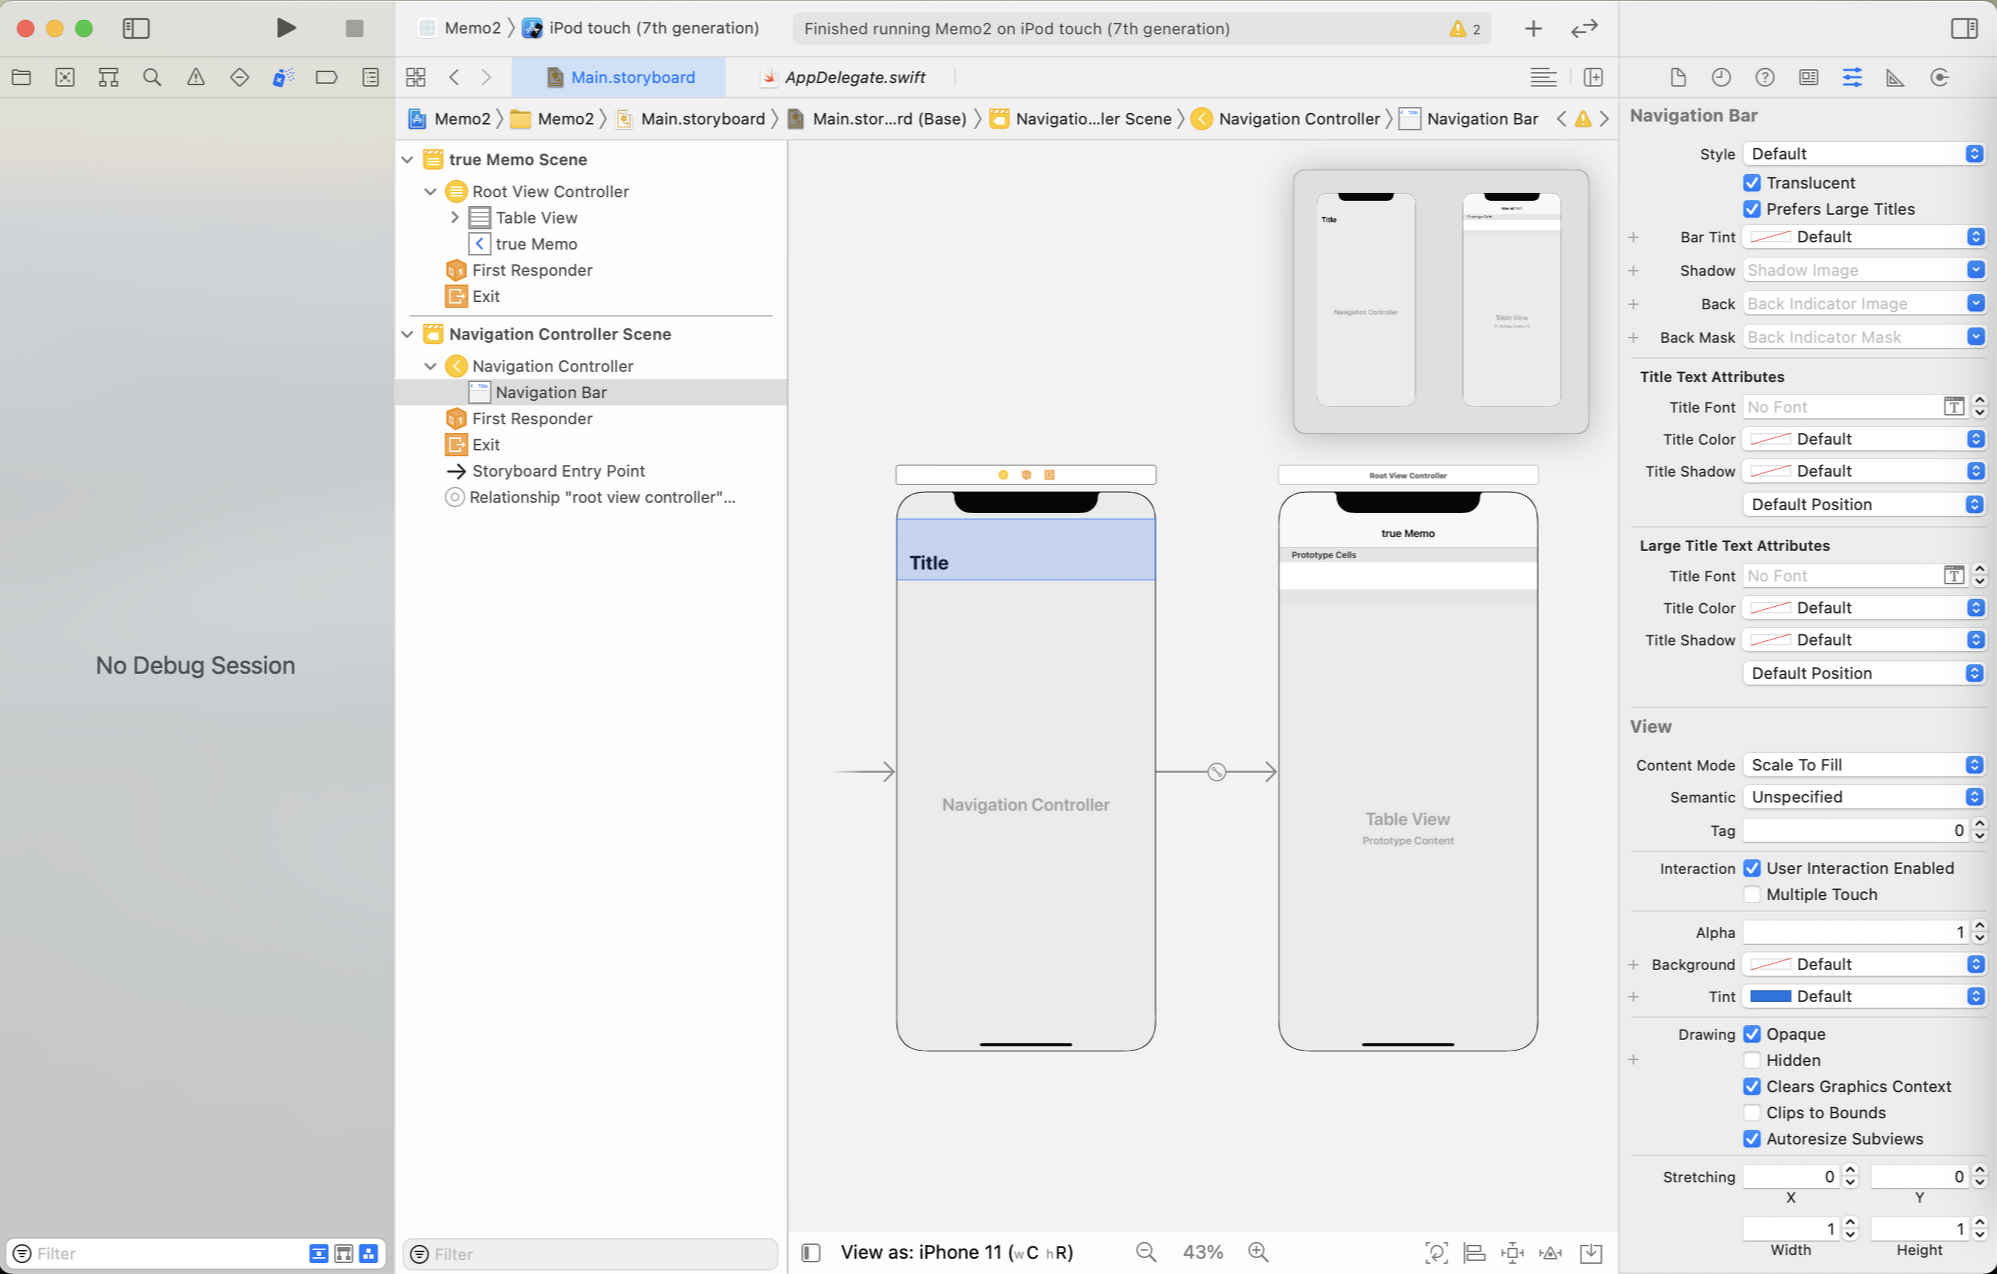Viewport: 1997px width, 1274px height.
Task: Click the Embed In button
Action: point(1591,1252)
